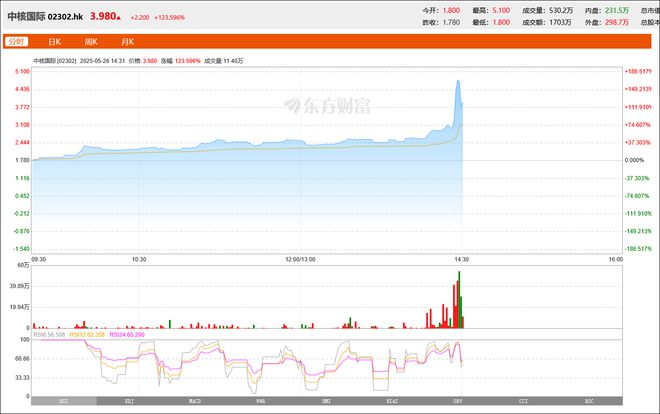The height and width of the screenshot is (414, 660).
Task: Open the 周K weekly candlestick tab
Action: (91, 42)
